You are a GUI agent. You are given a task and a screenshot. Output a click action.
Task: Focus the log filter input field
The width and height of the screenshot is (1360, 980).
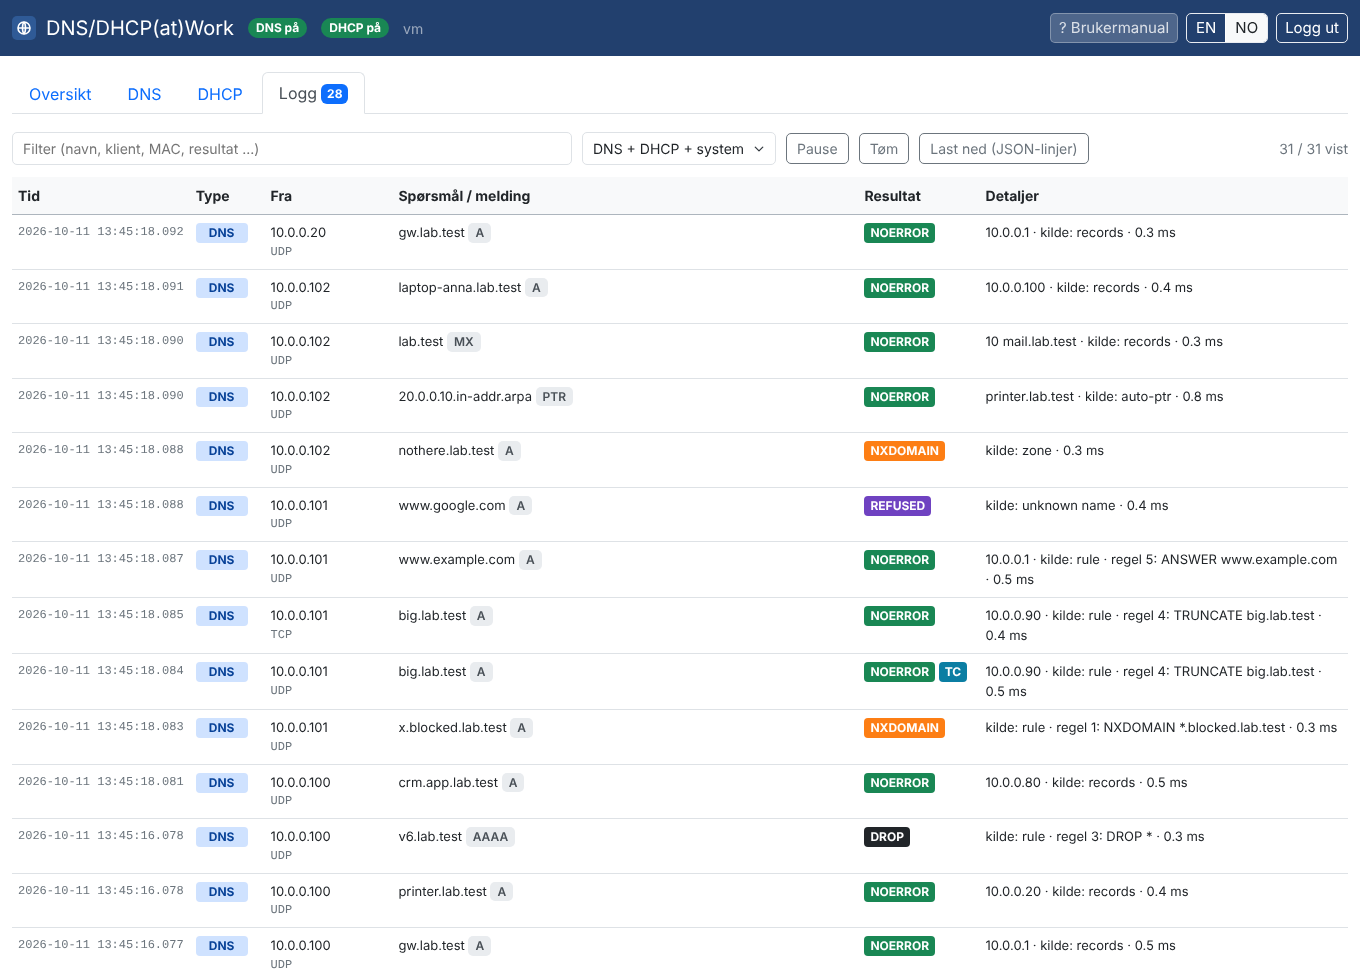point(292,149)
